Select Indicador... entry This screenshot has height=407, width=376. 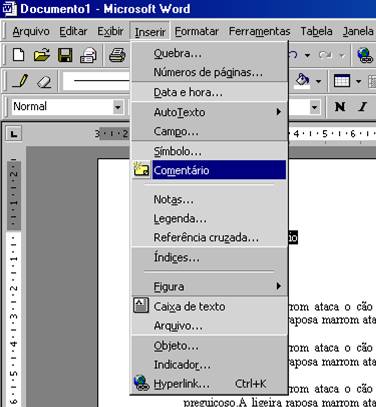tap(209, 365)
